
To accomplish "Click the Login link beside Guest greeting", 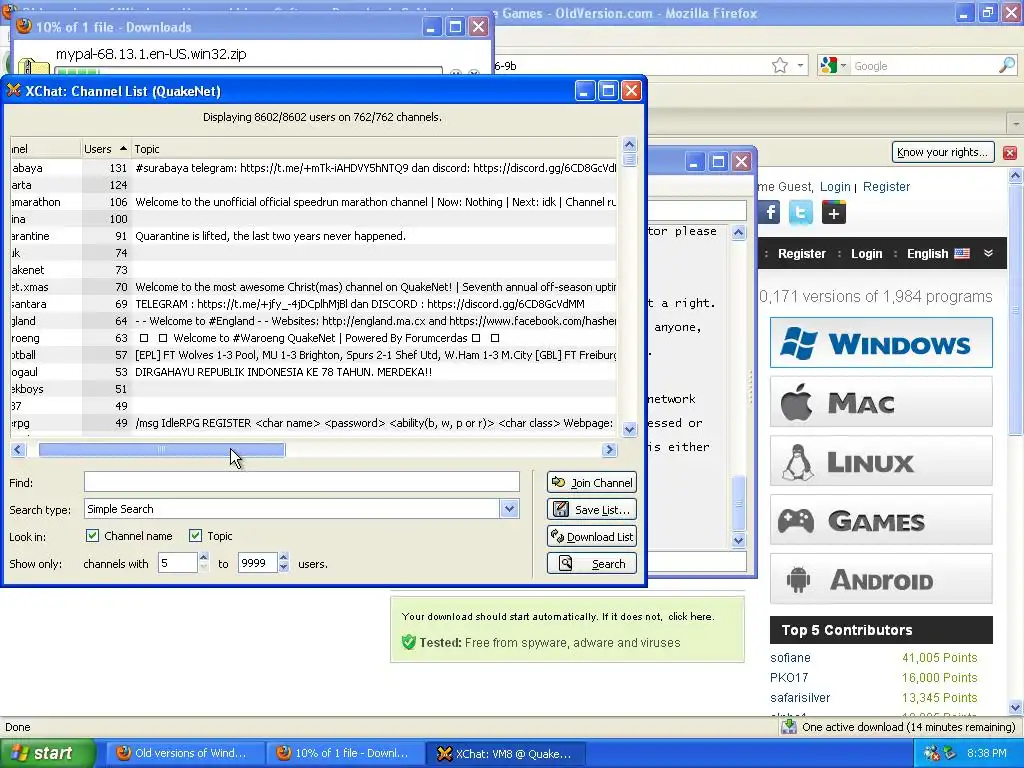I will coord(835,187).
